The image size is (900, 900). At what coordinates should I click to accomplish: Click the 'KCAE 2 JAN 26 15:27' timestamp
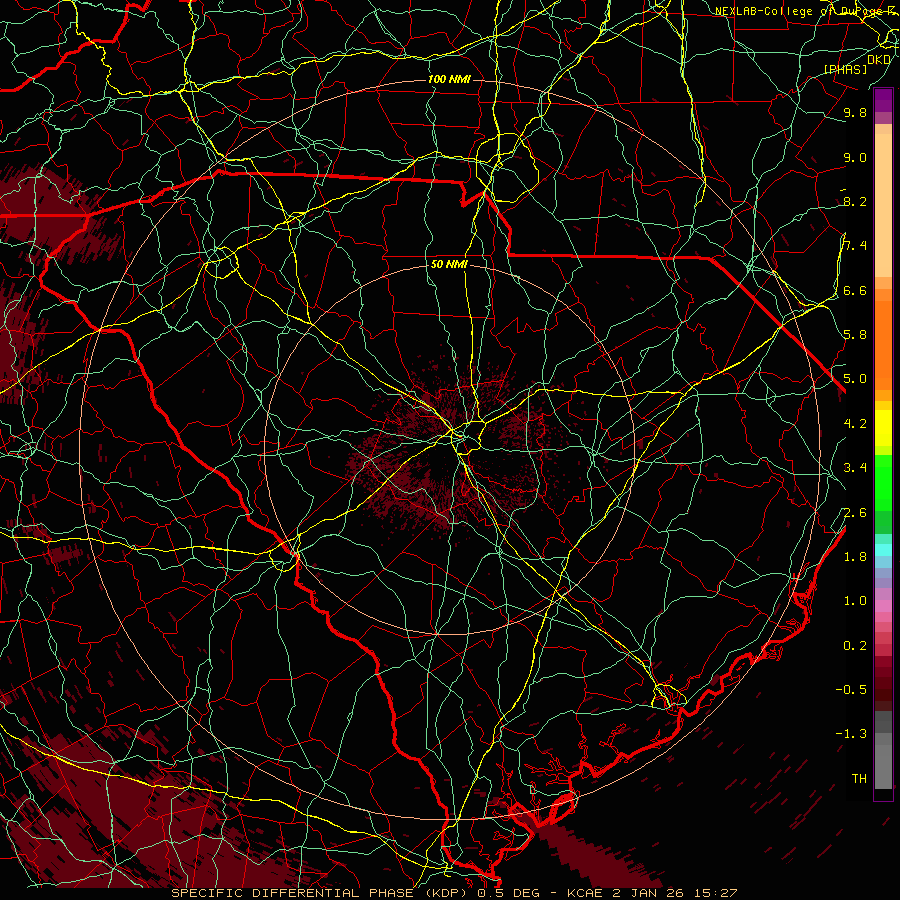[652, 893]
